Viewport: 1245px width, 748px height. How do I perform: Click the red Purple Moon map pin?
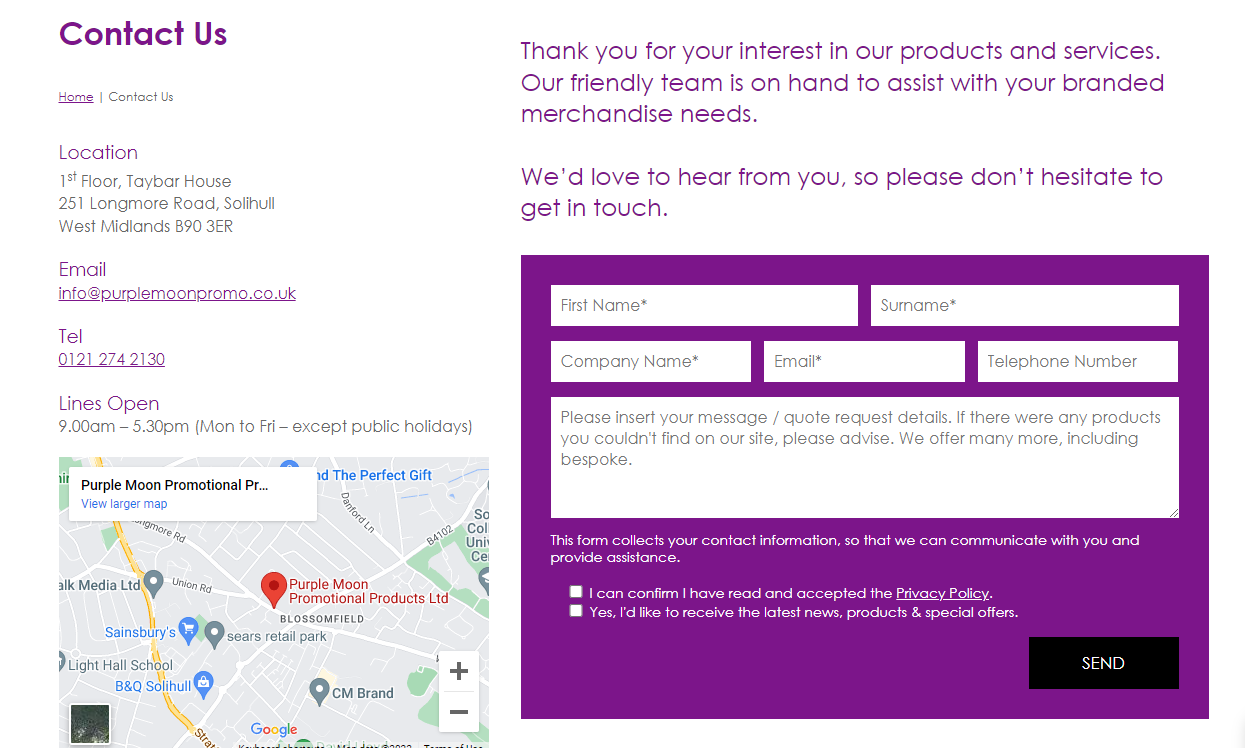(273, 589)
